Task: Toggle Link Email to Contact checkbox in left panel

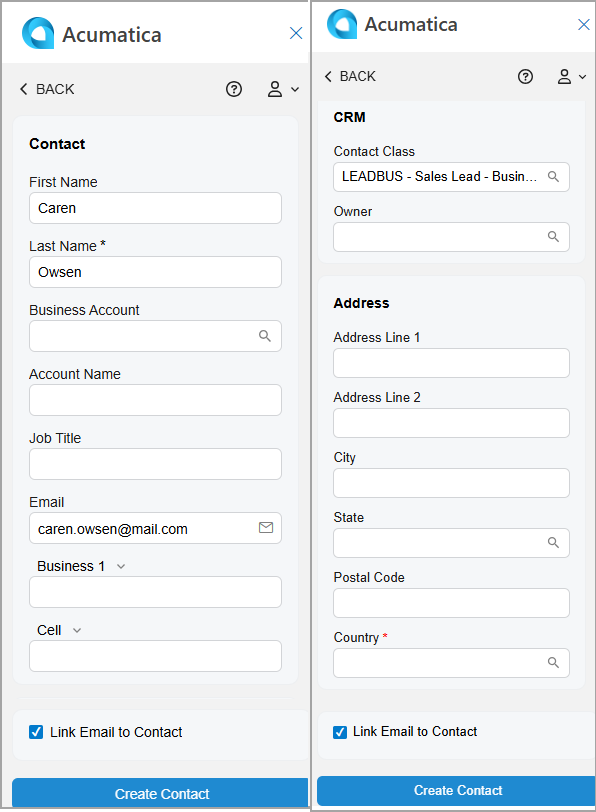Action: [36, 732]
